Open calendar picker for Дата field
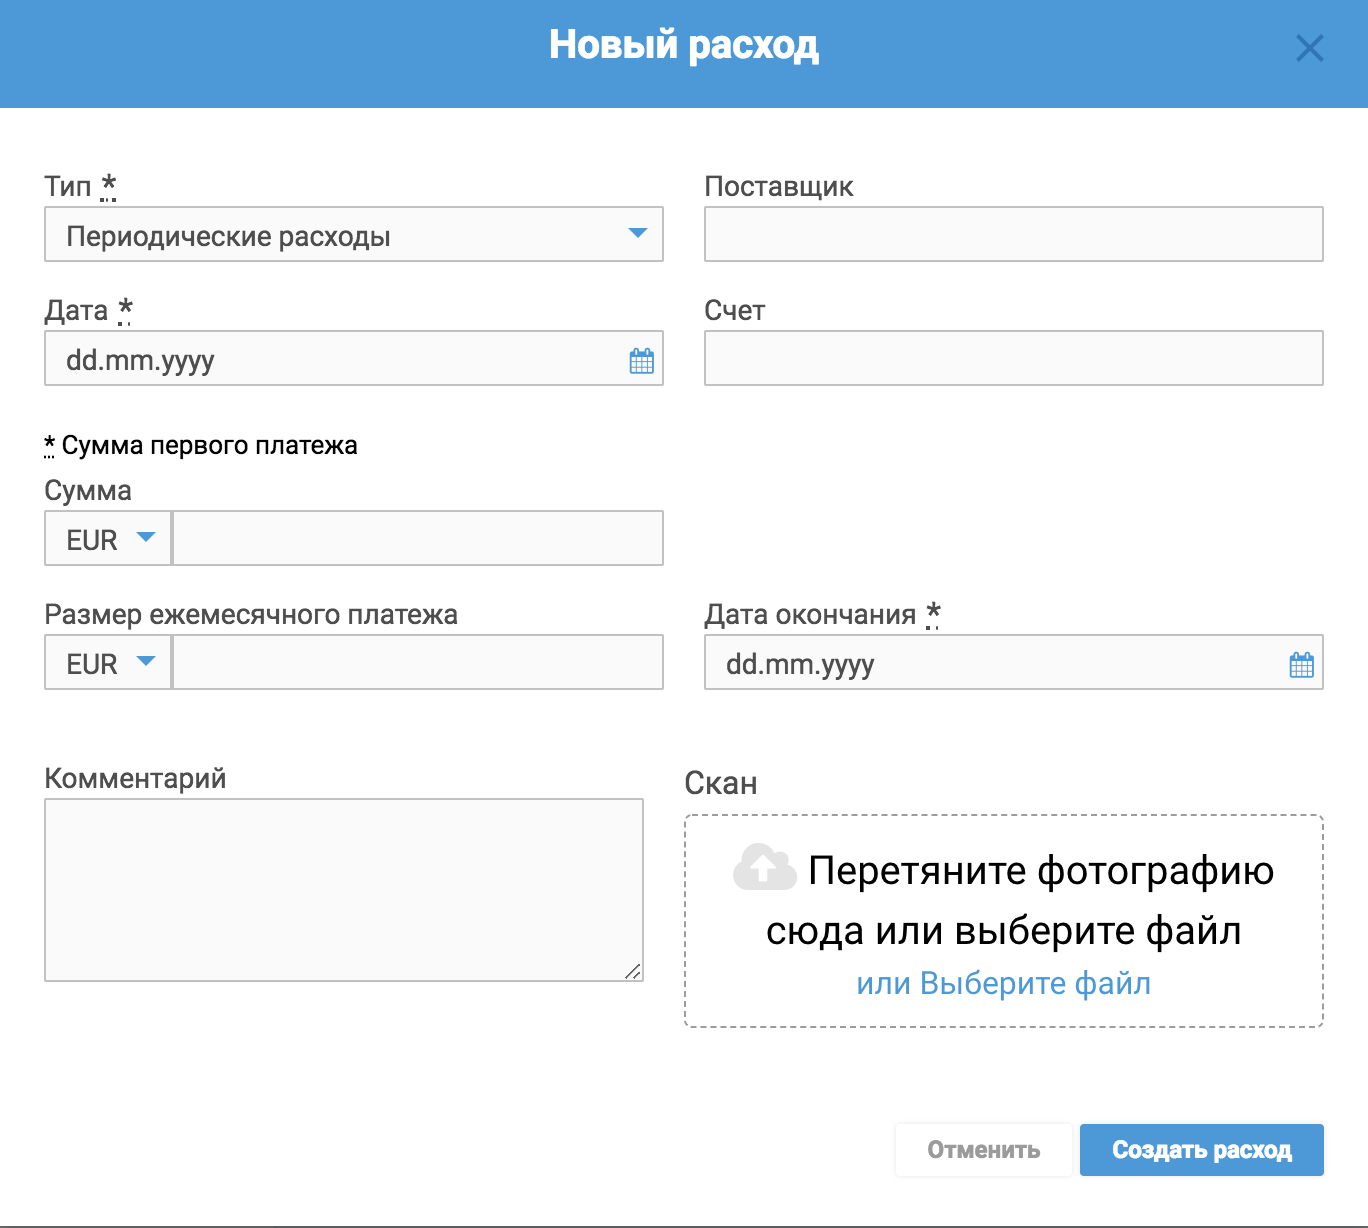Viewport: 1368px width, 1228px height. click(x=642, y=361)
